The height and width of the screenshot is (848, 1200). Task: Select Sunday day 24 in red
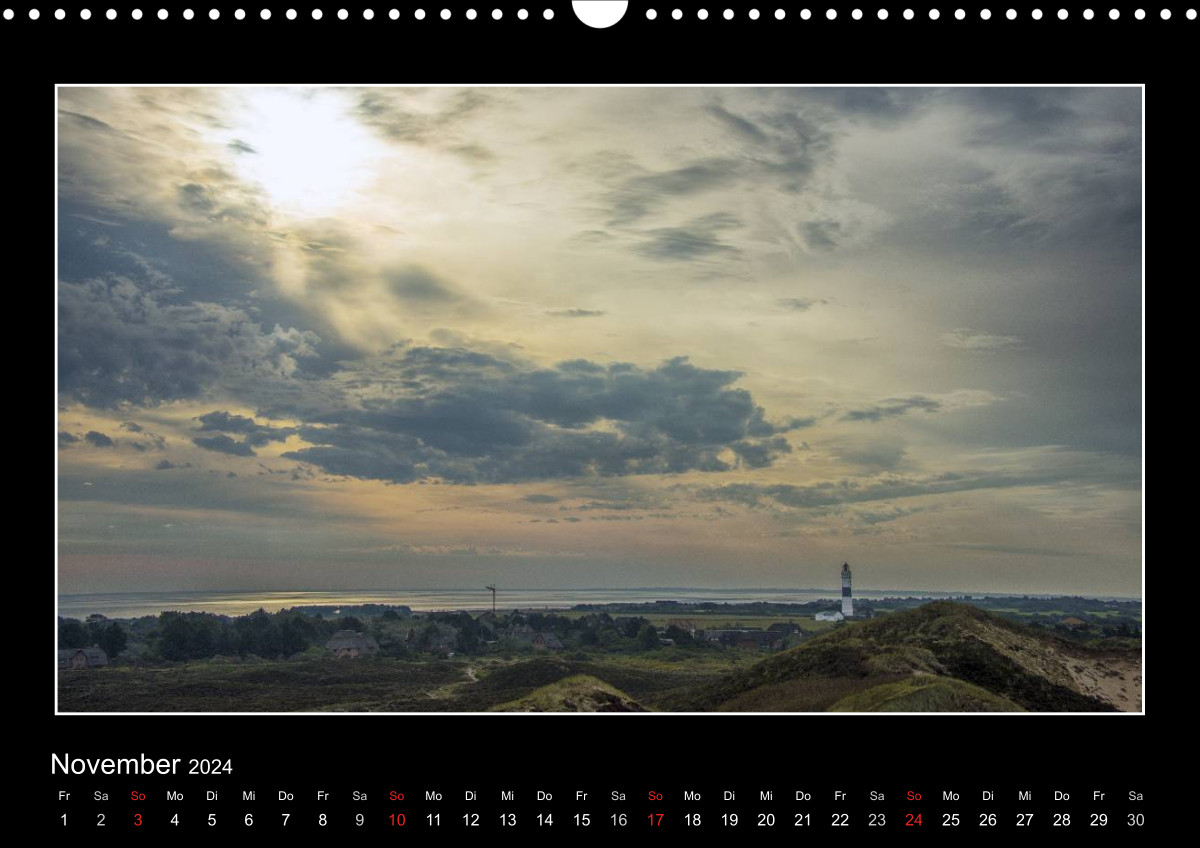click(x=914, y=820)
